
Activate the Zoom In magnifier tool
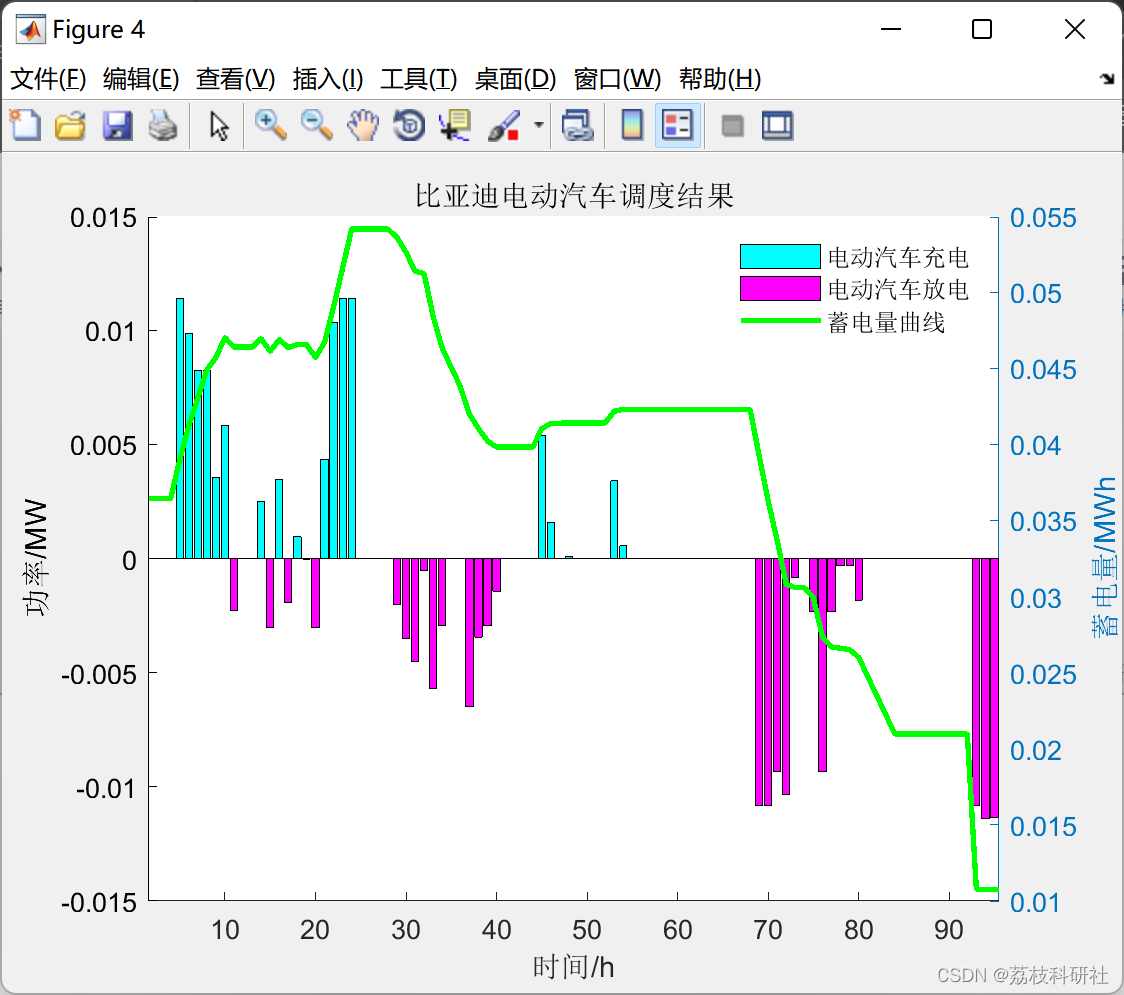click(270, 125)
